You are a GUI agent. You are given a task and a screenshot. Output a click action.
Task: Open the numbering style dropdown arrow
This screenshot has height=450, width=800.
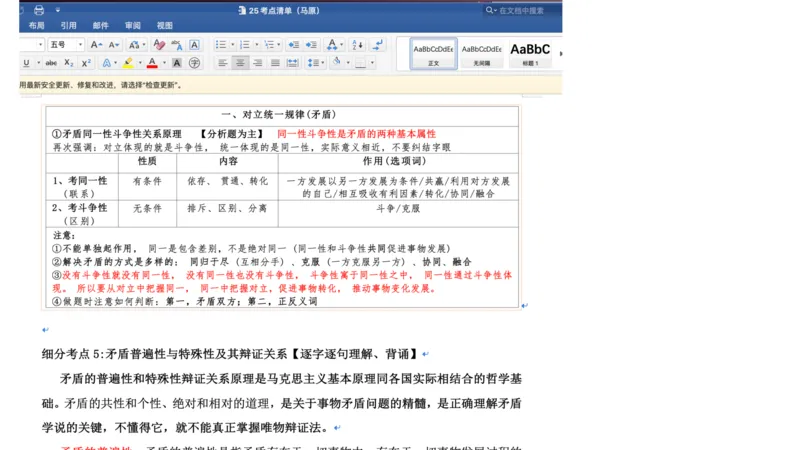coord(257,45)
